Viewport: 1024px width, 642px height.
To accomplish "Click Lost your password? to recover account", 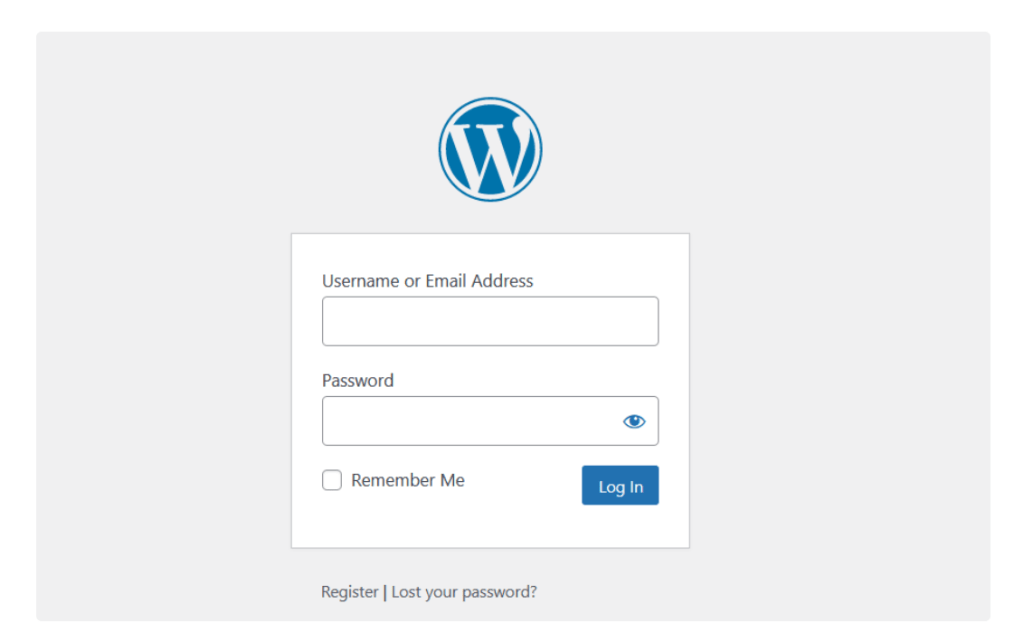I will (x=464, y=591).
